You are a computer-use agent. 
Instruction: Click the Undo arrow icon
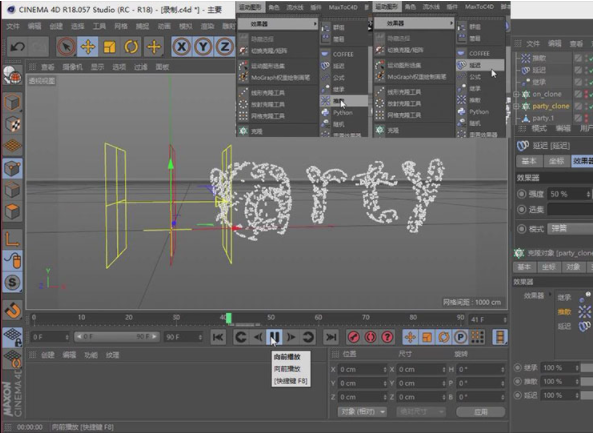tap(17, 47)
